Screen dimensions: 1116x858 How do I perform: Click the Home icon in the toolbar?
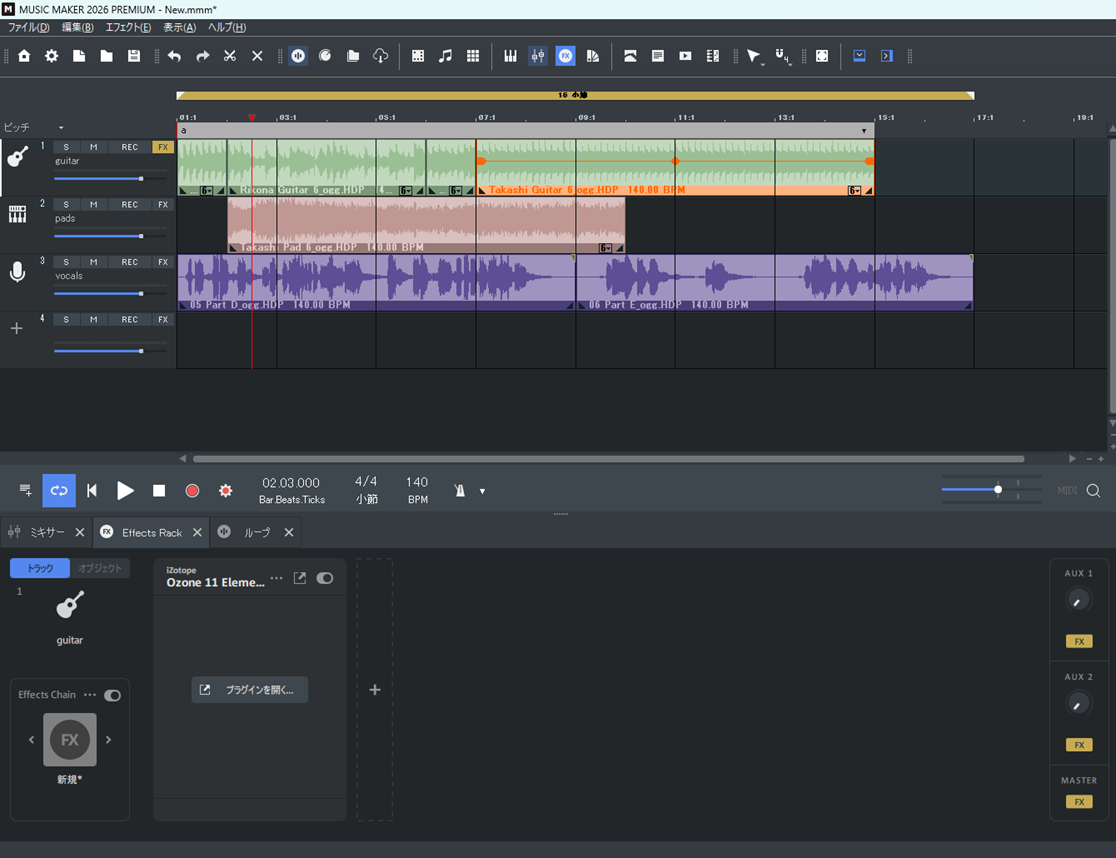pos(24,56)
